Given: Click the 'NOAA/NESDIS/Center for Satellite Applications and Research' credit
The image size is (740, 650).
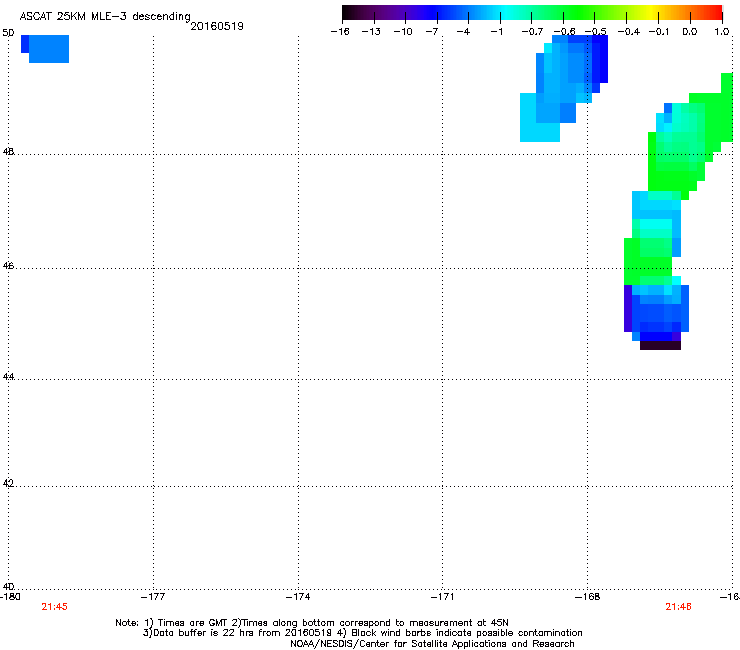Looking at the screenshot, I should click(432, 644).
